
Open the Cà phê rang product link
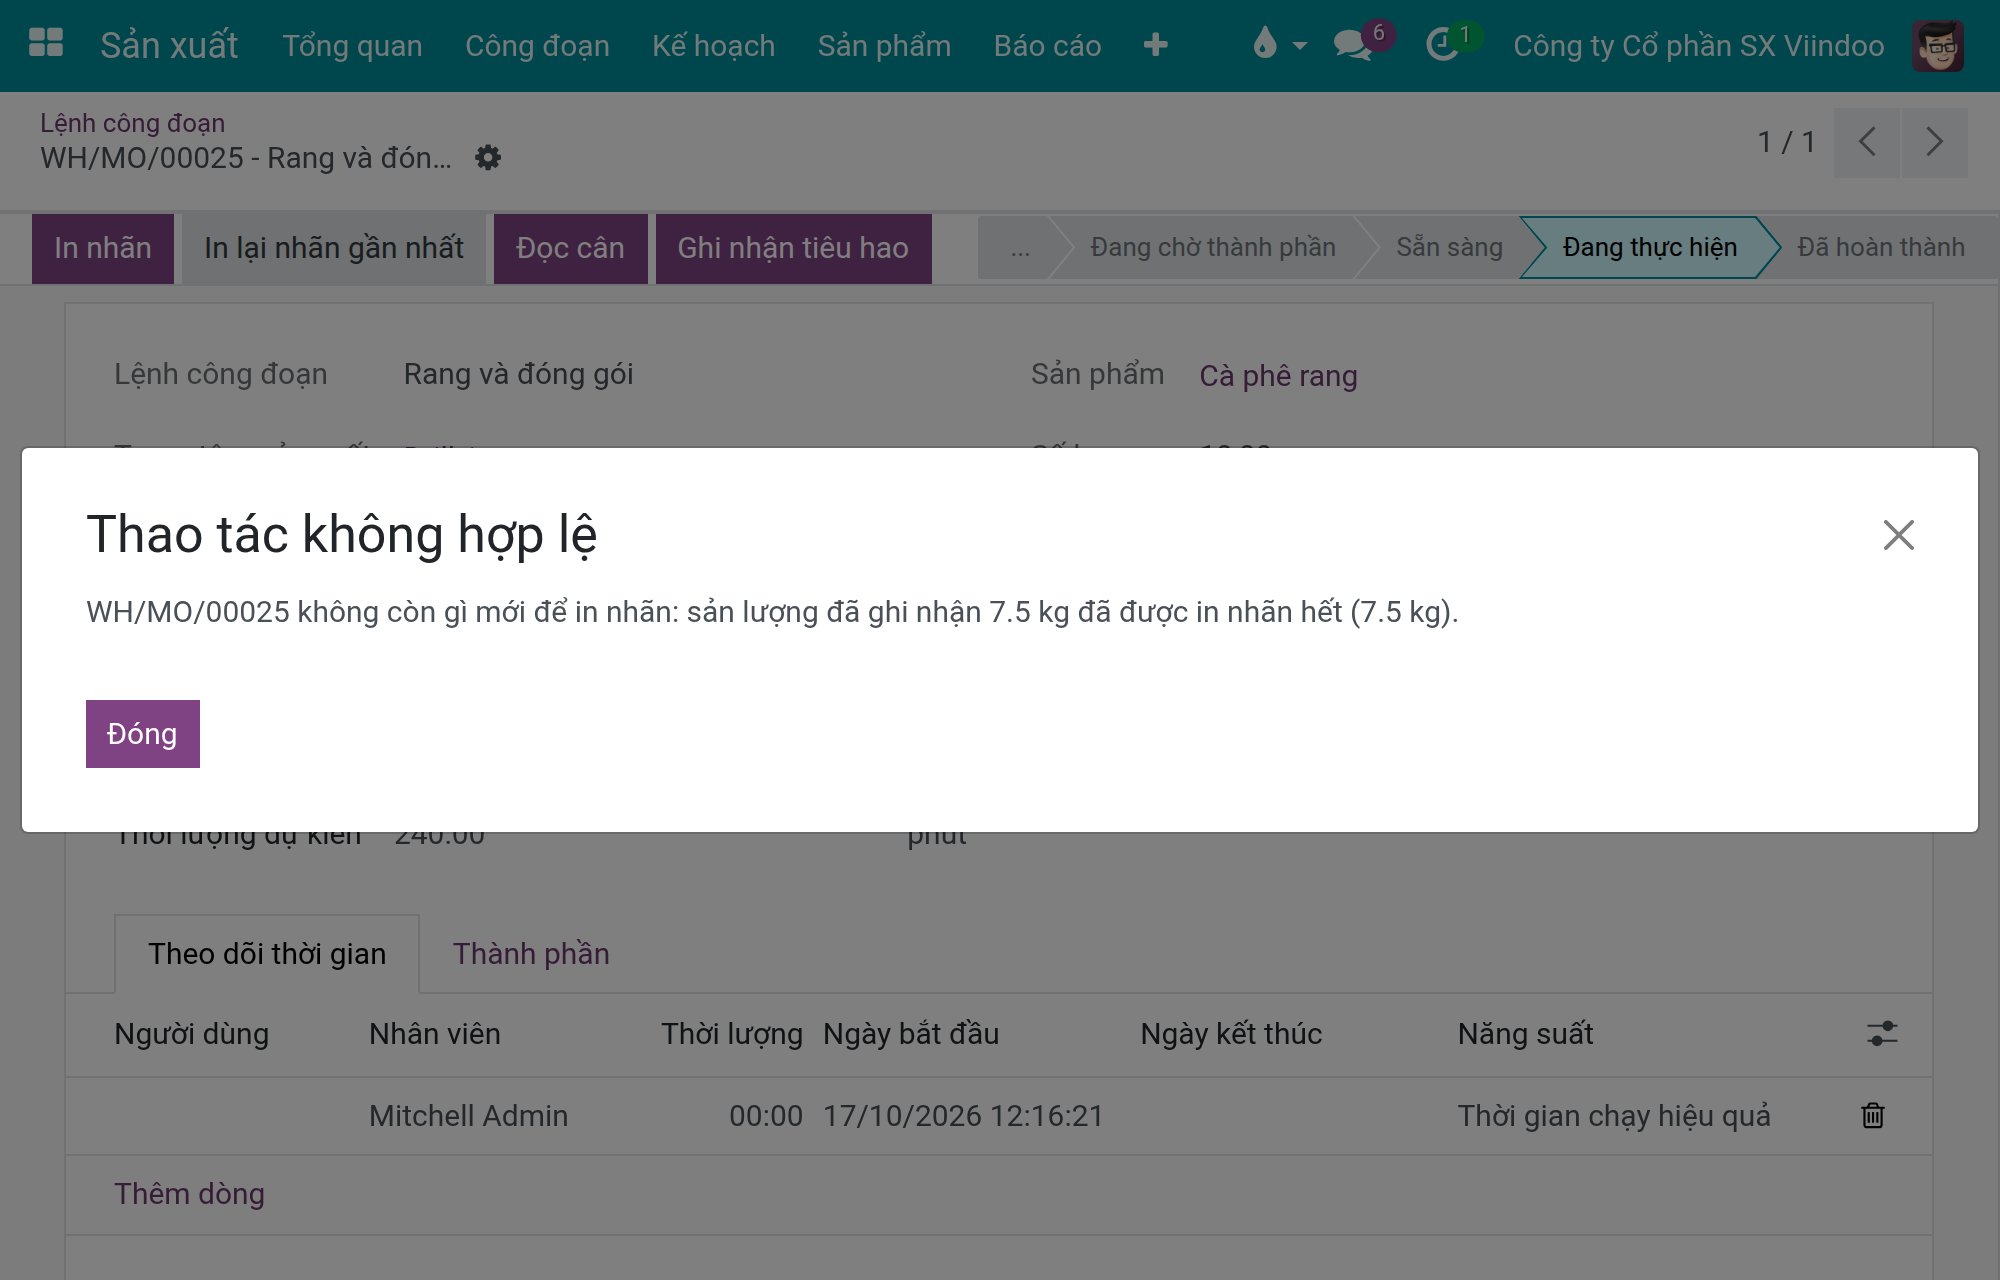1278,376
